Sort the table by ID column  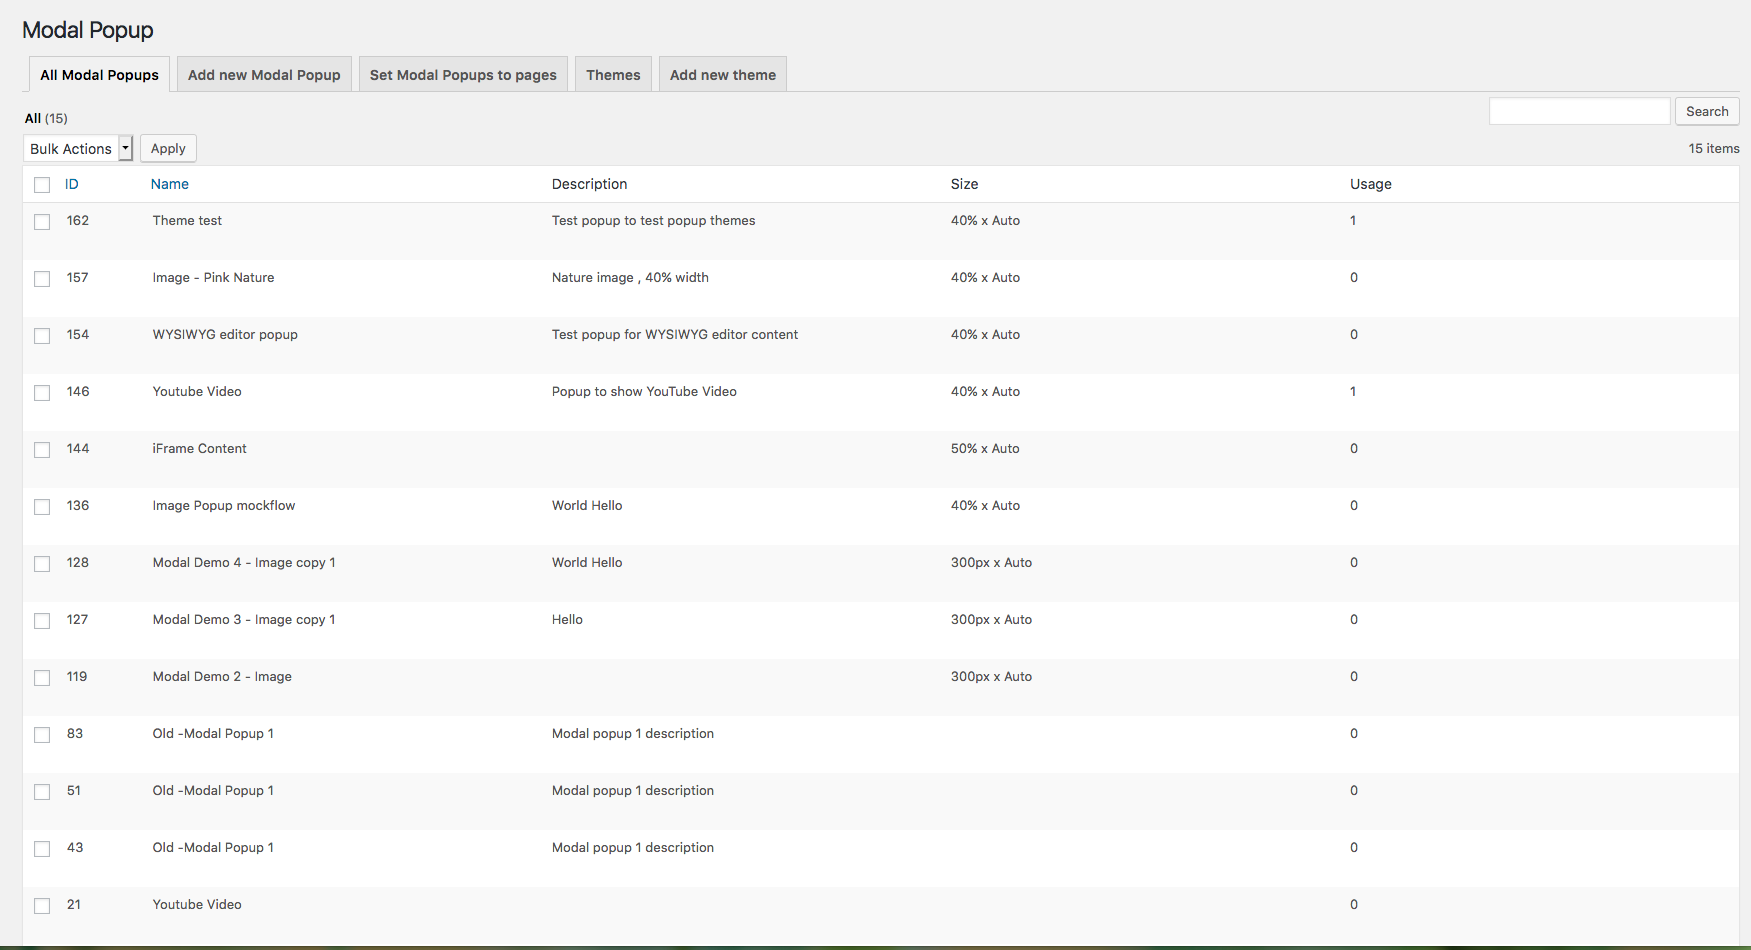pyautogui.click(x=72, y=184)
